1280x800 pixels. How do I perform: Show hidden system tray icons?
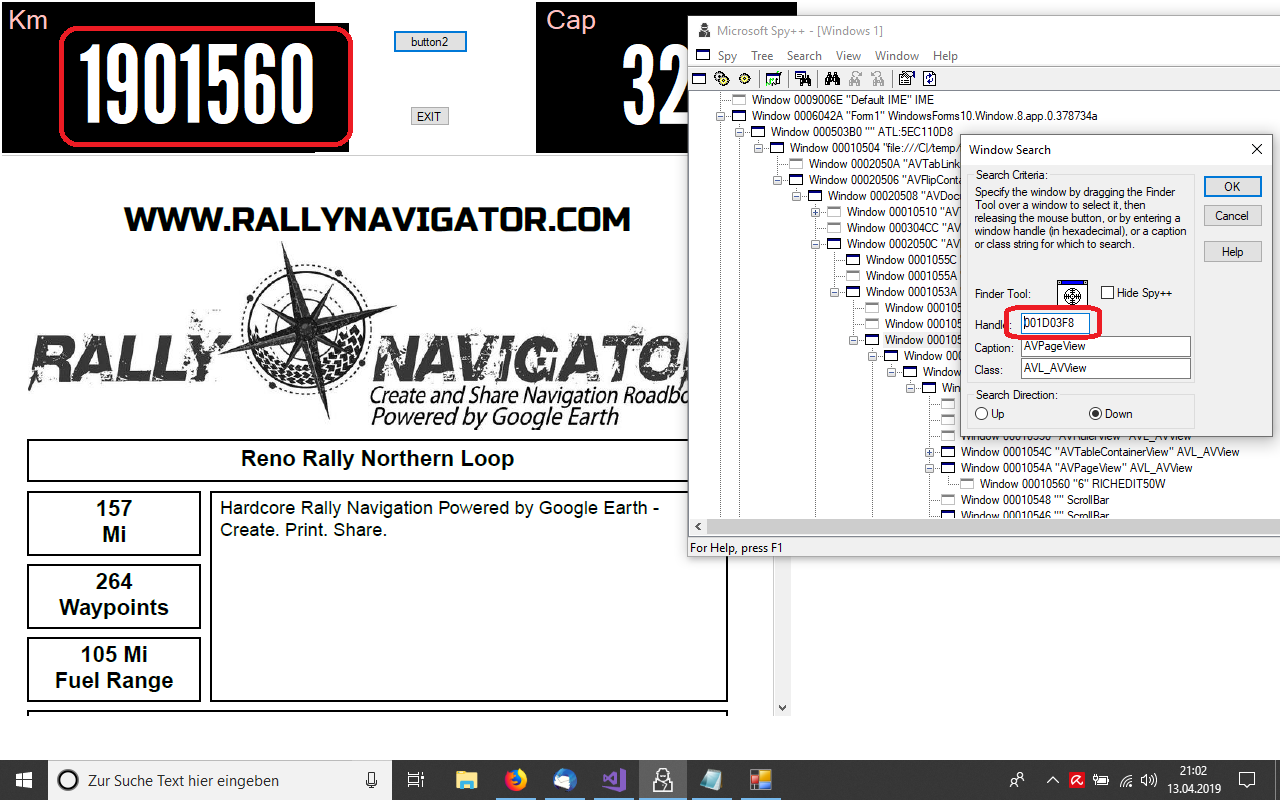pyautogui.click(x=1052, y=780)
